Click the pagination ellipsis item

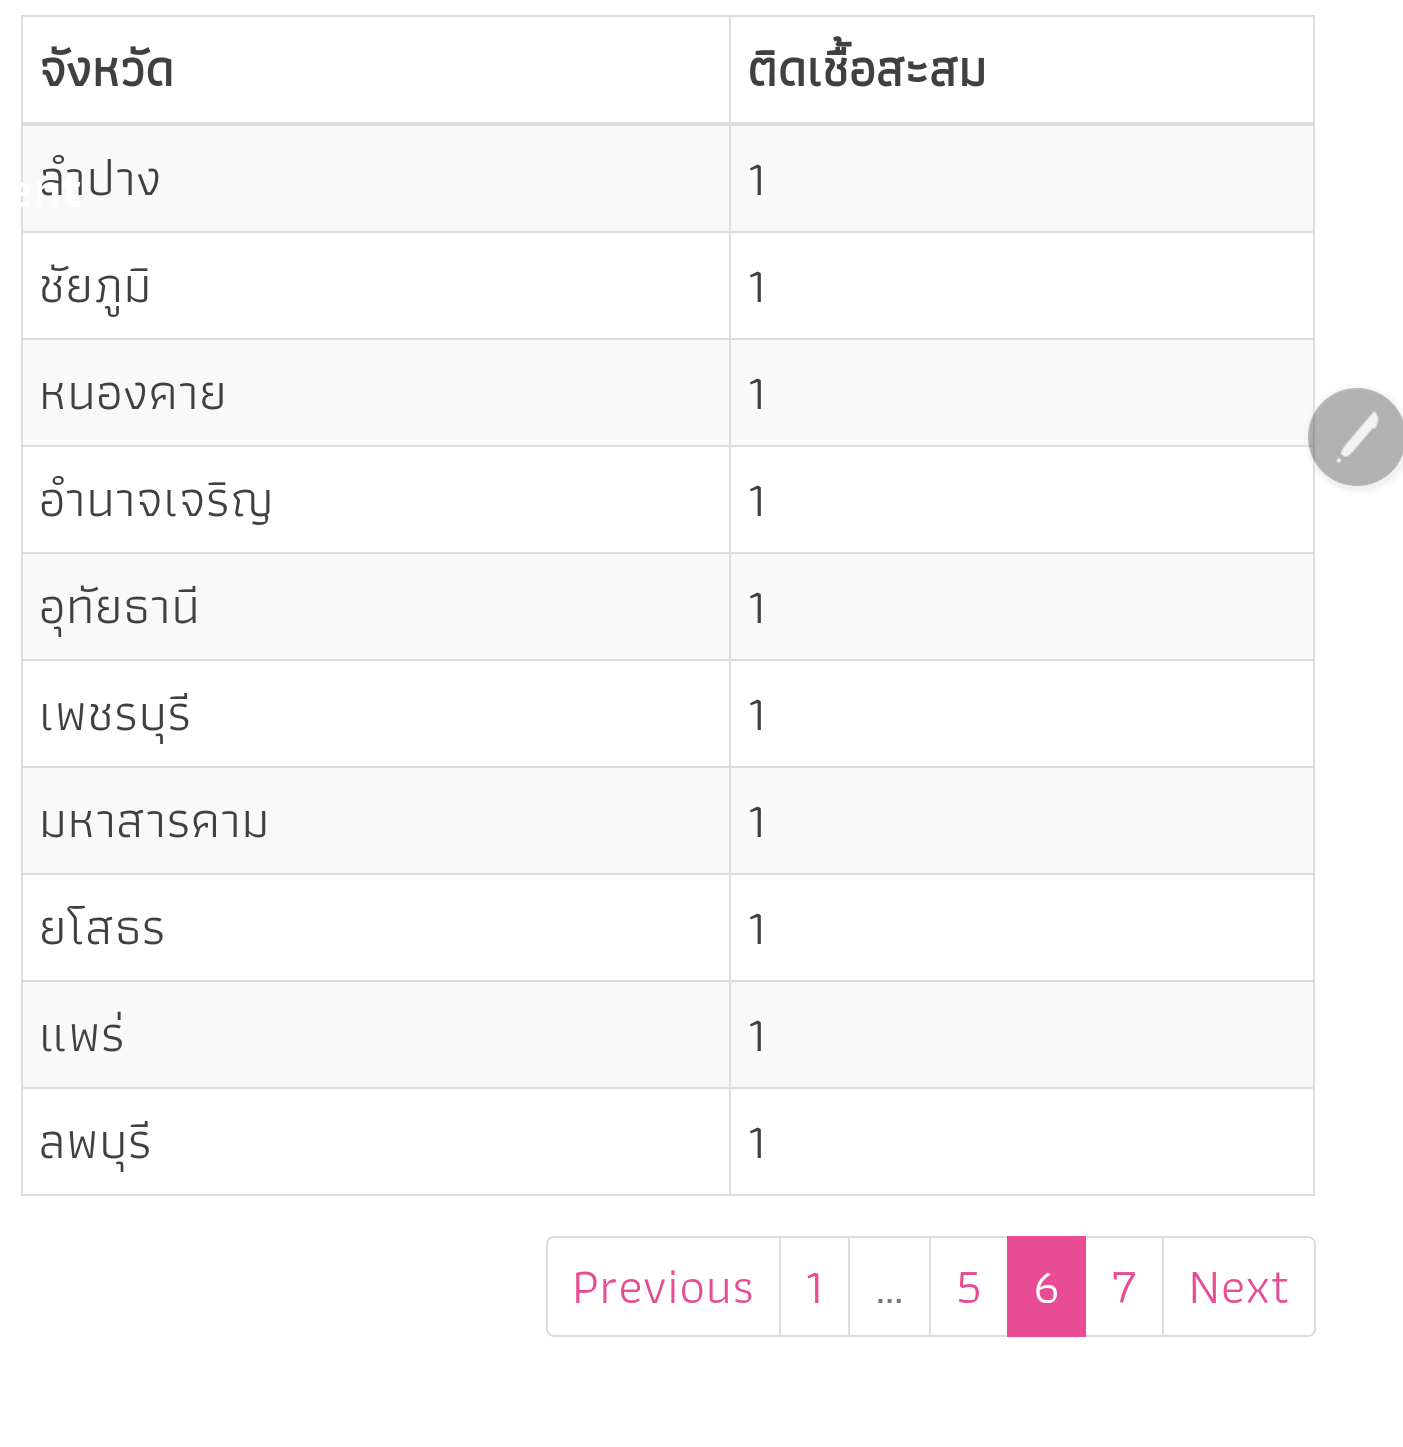pos(889,1287)
